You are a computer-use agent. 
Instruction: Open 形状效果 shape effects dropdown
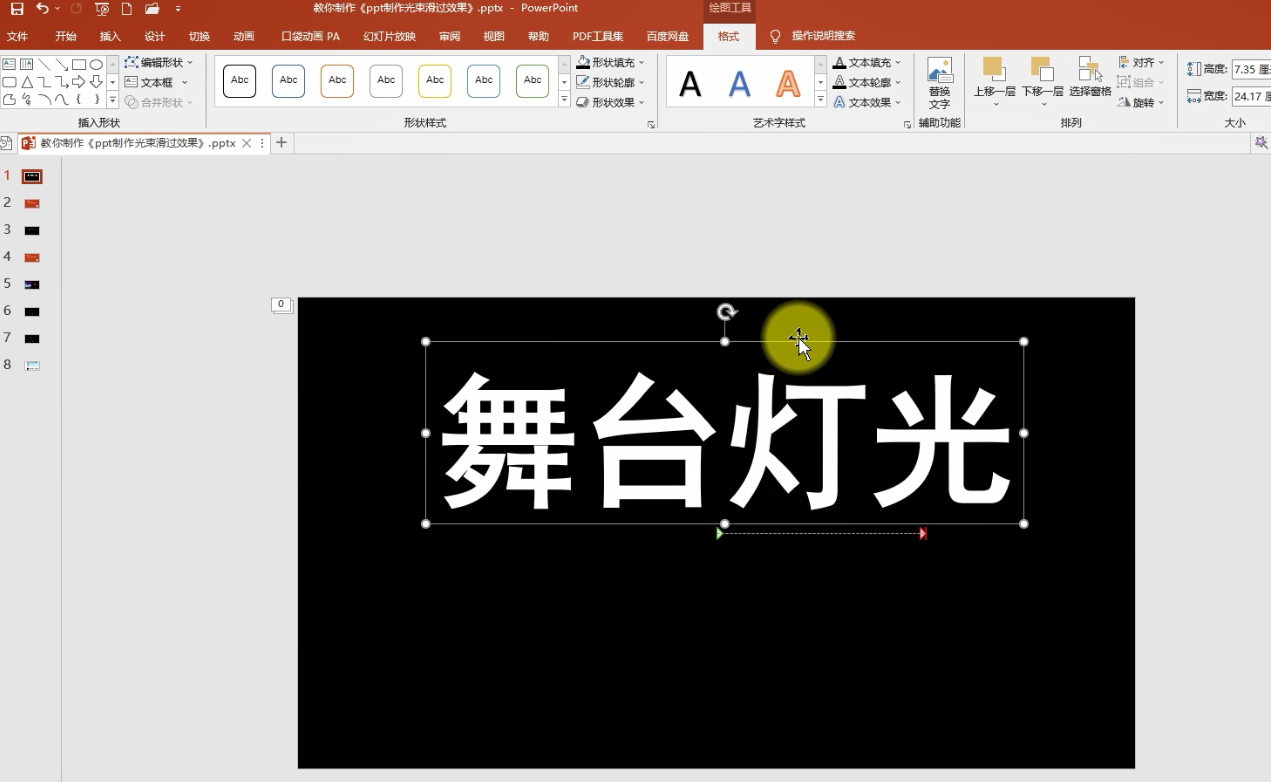(611, 102)
